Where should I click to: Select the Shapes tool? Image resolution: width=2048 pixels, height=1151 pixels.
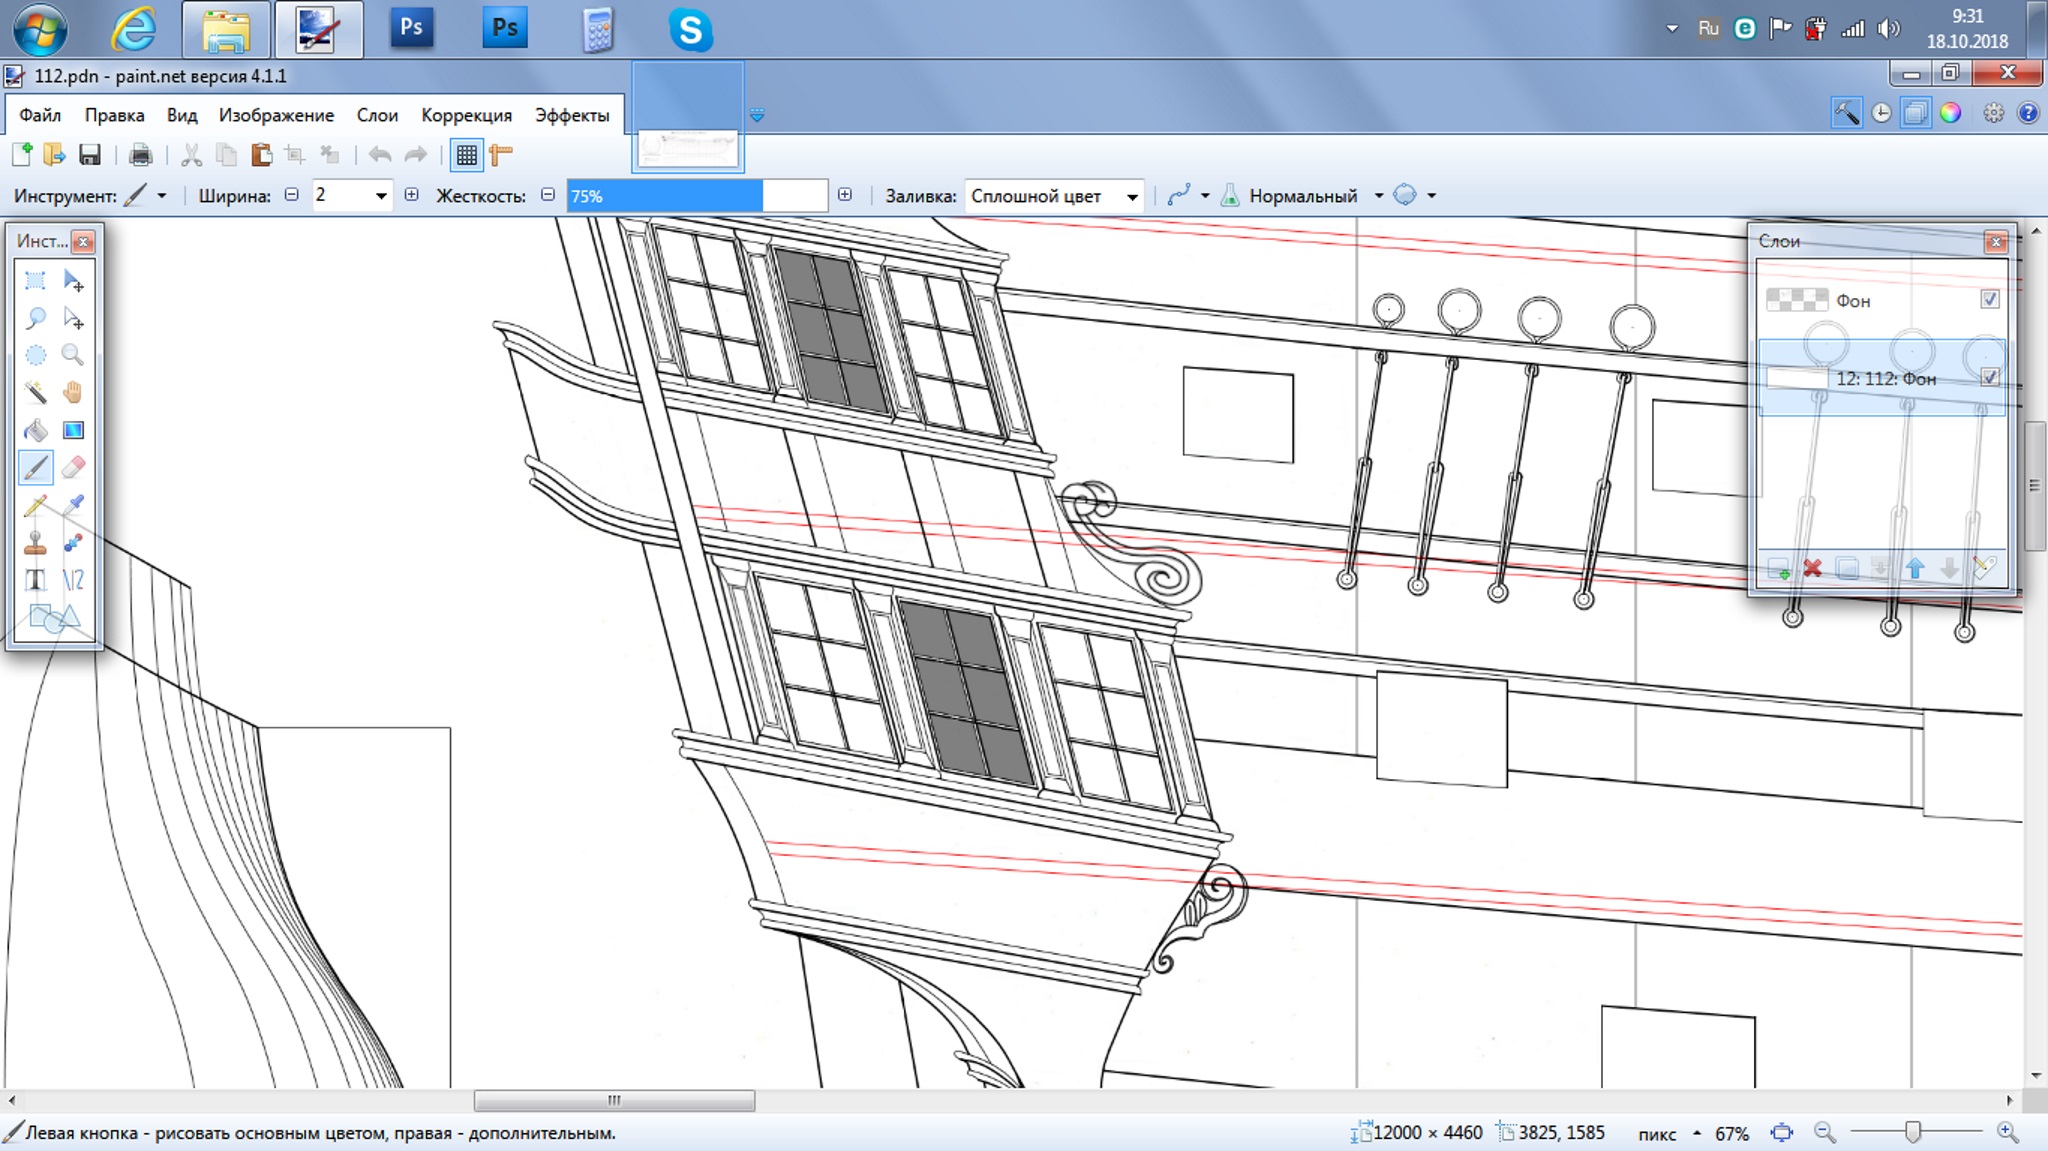[x=54, y=617]
